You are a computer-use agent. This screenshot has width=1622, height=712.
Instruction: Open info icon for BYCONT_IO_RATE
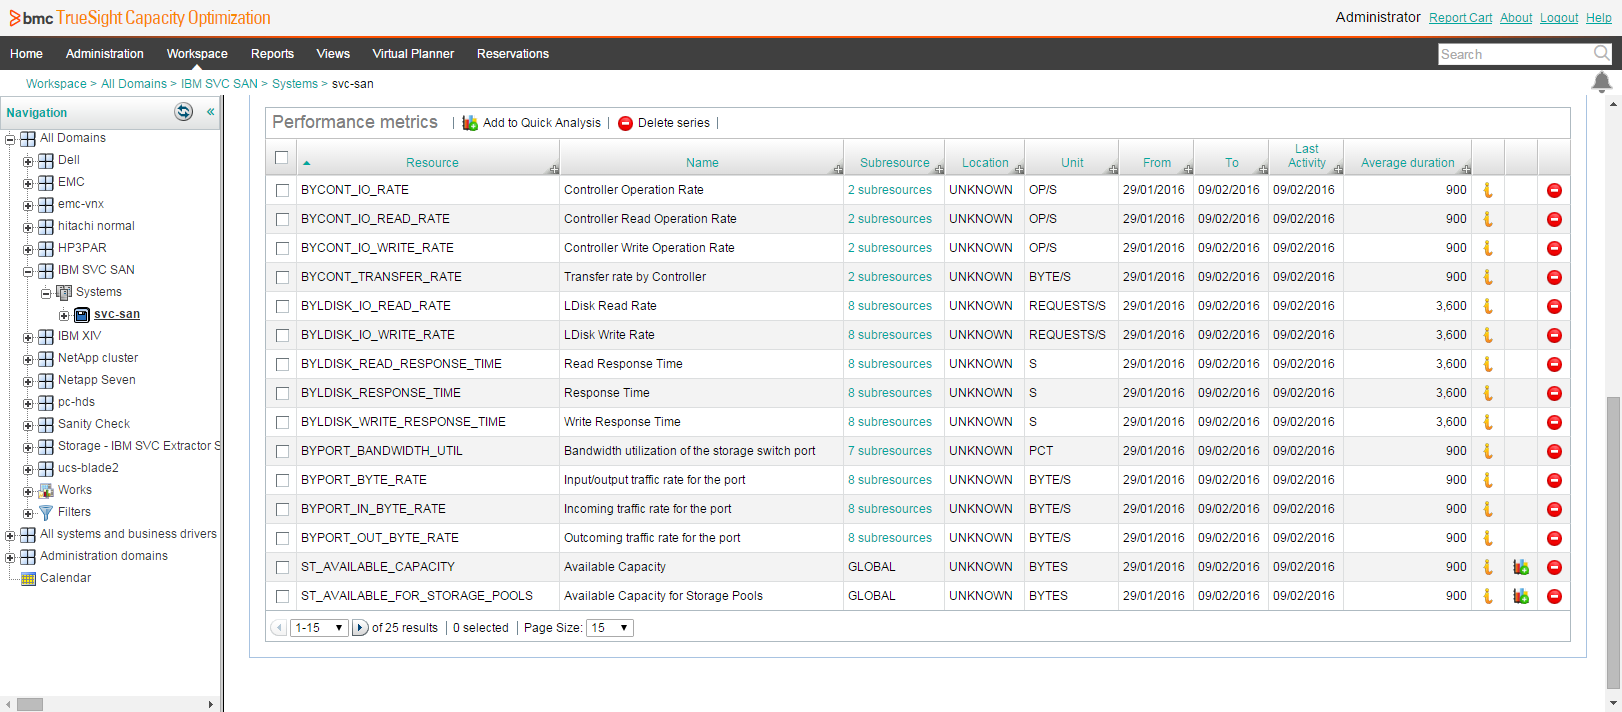pos(1488,190)
